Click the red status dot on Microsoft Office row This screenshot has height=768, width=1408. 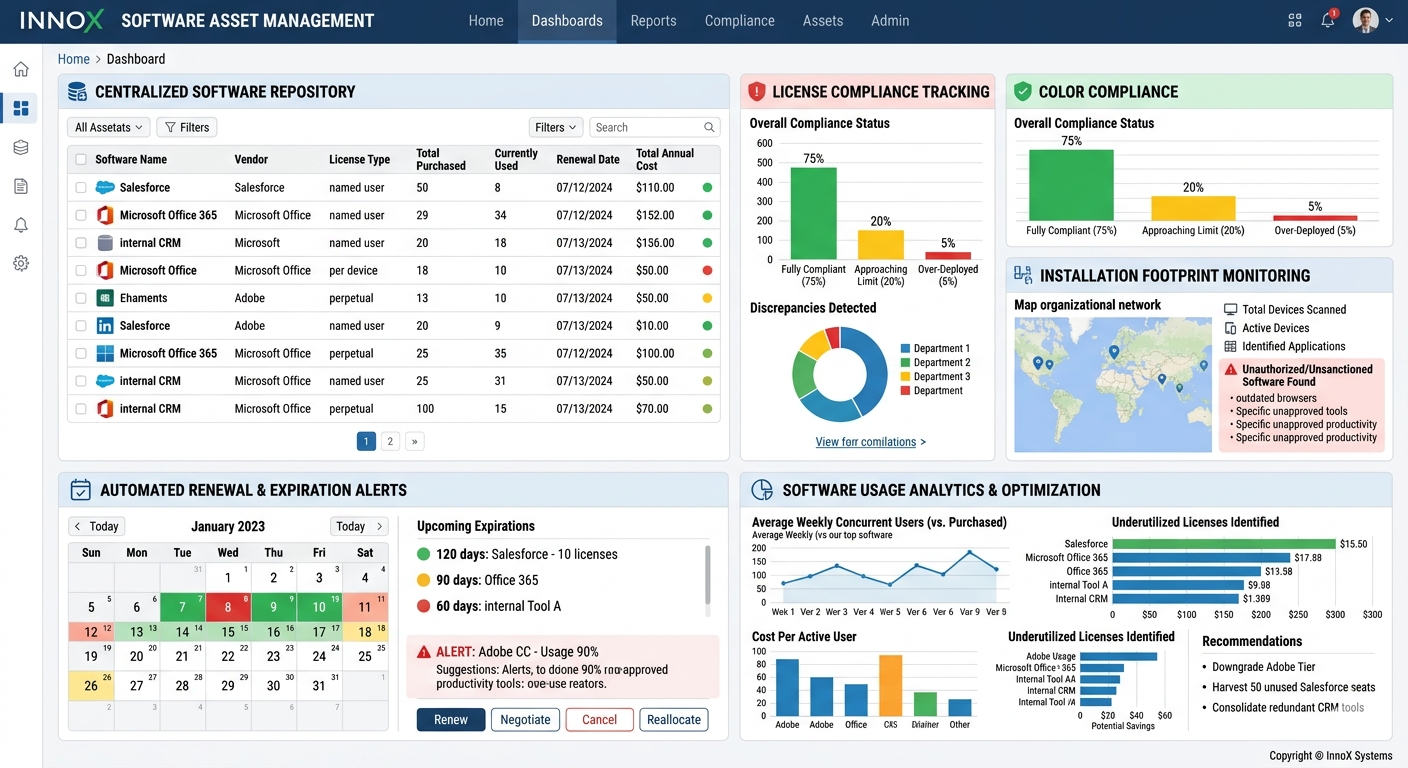pos(707,270)
